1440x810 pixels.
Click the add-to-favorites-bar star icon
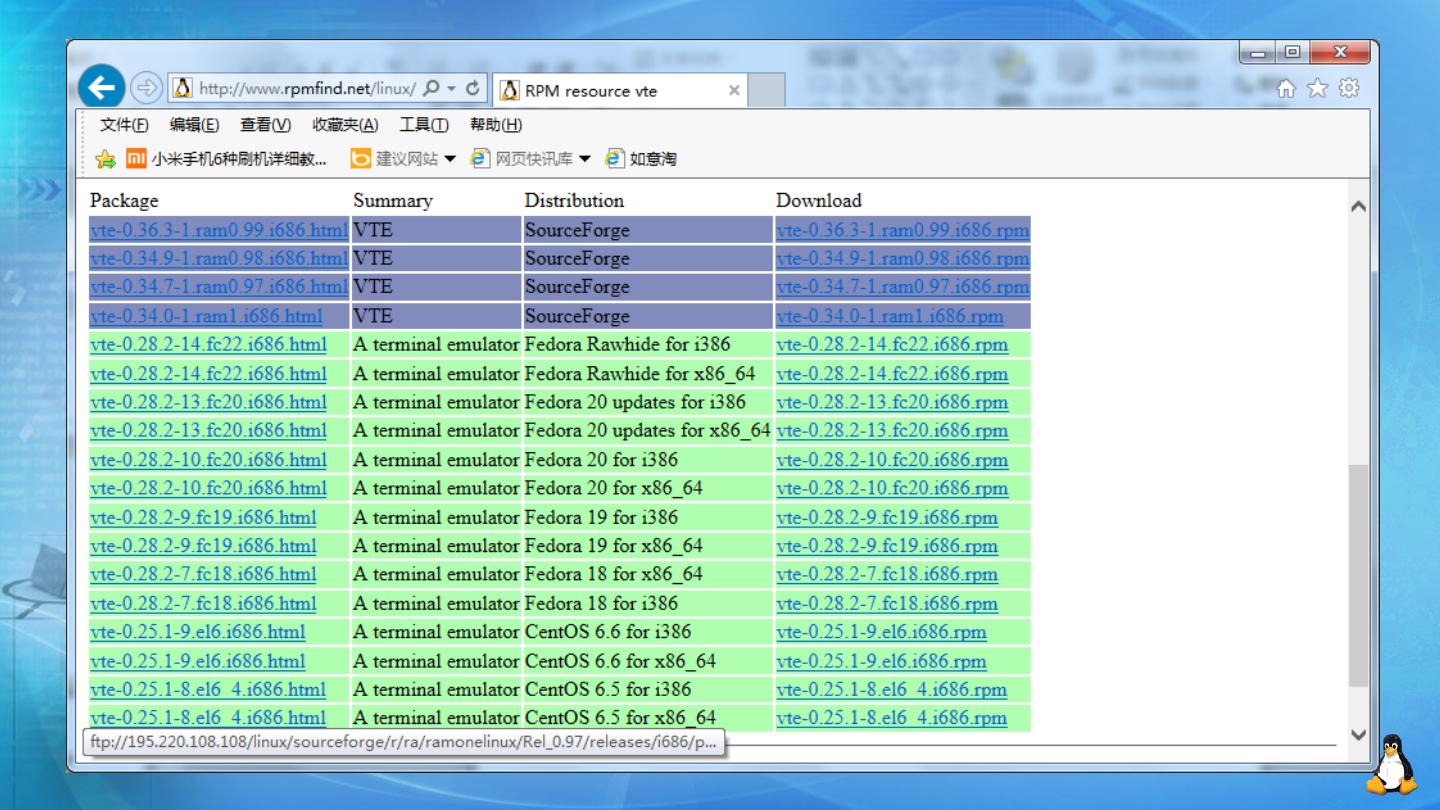pyautogui.click(x=105, y=159)
